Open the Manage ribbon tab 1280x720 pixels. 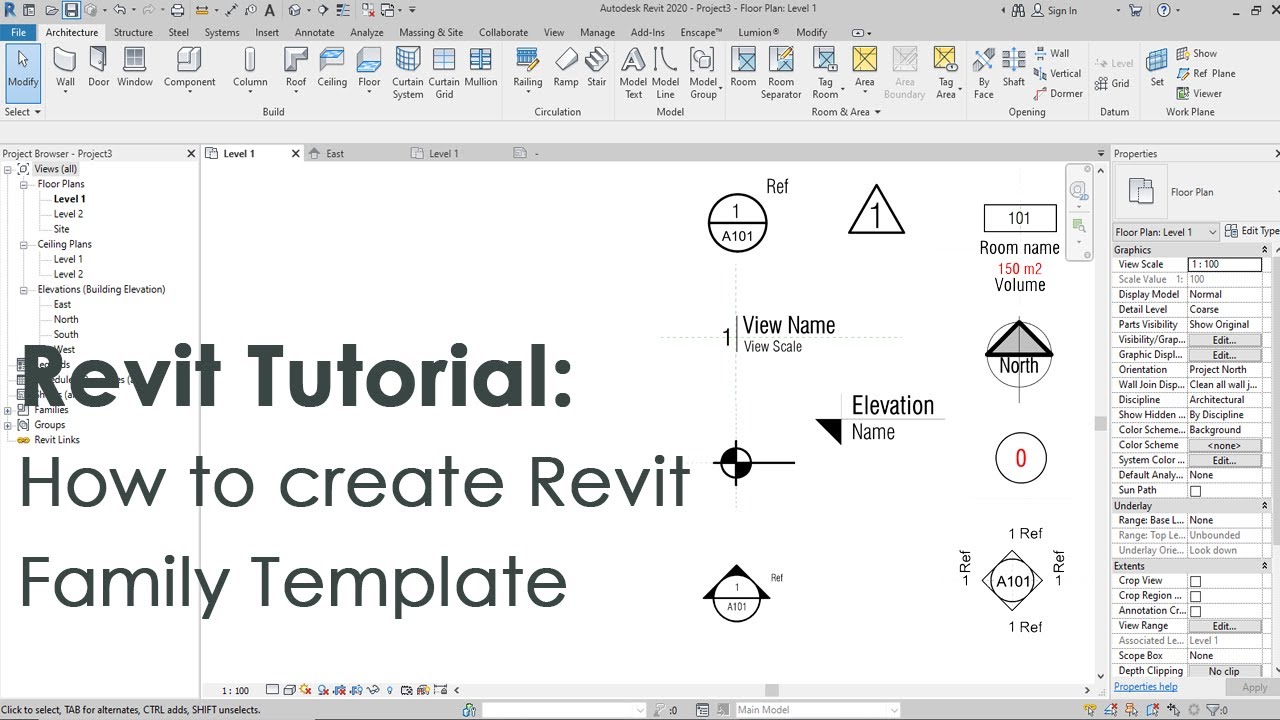(x=597, y=32)
